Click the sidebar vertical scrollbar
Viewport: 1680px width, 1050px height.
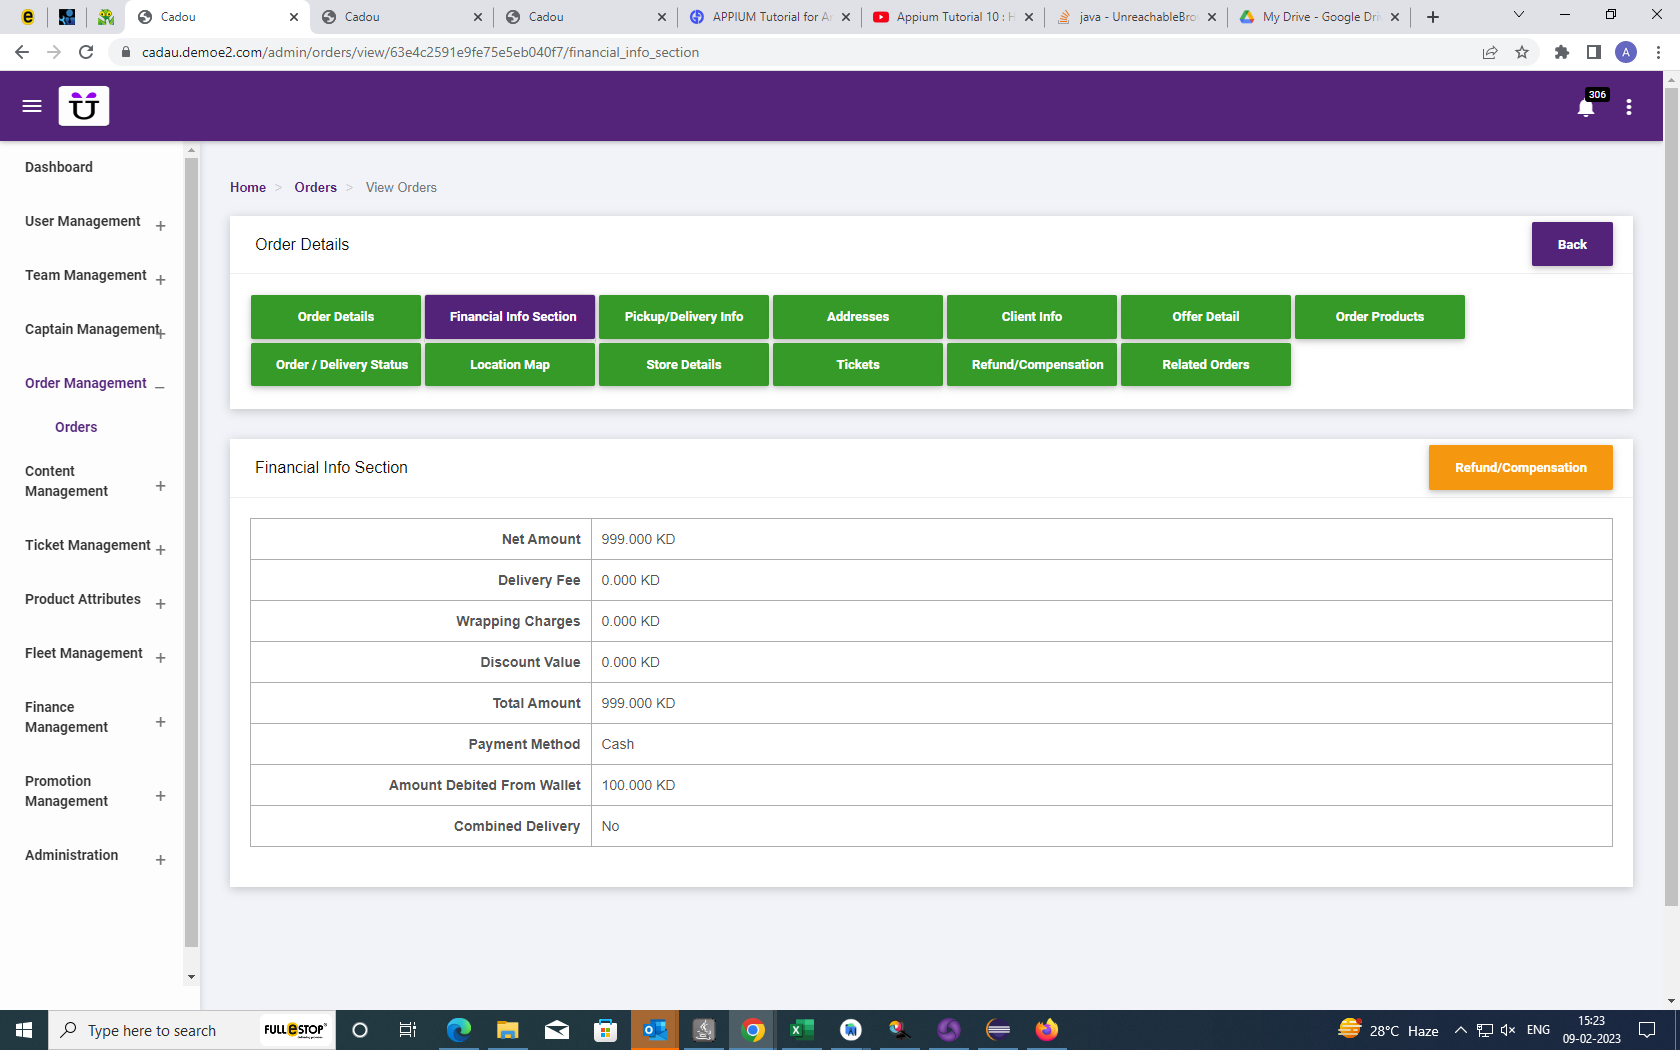point(191,551)
